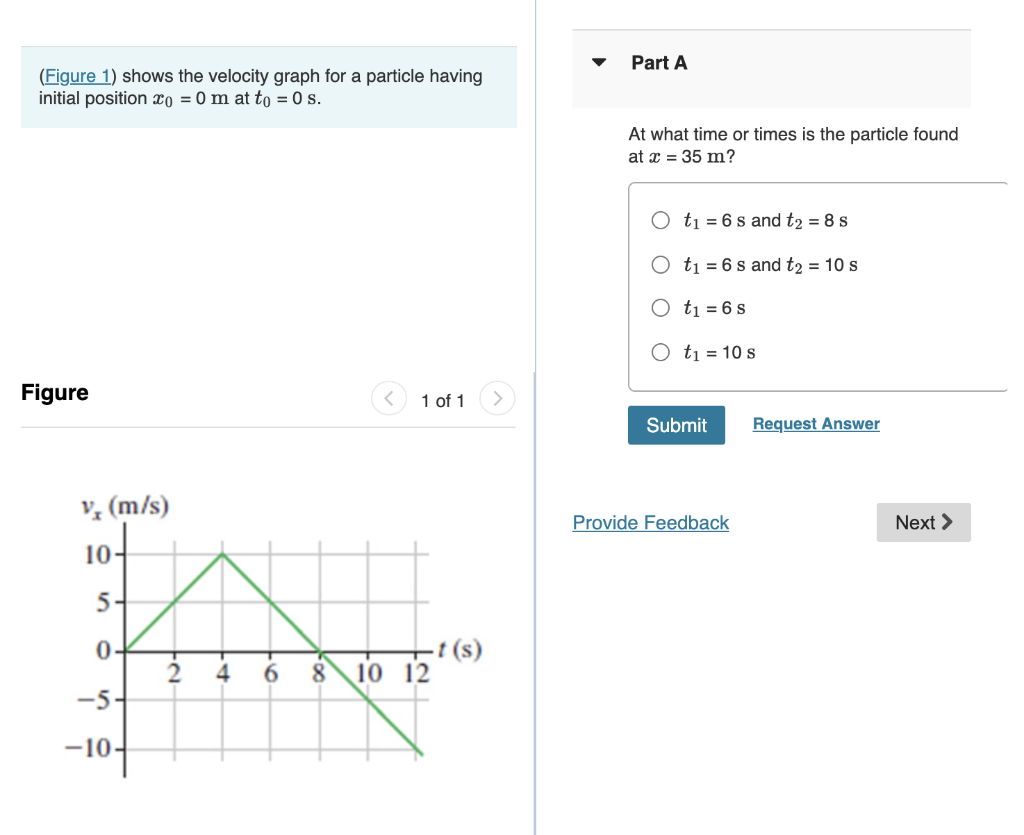This screenshot has height=835, width=1024.
Task: Open the Figure 1 hyperlink
Action: pos(78,75)
